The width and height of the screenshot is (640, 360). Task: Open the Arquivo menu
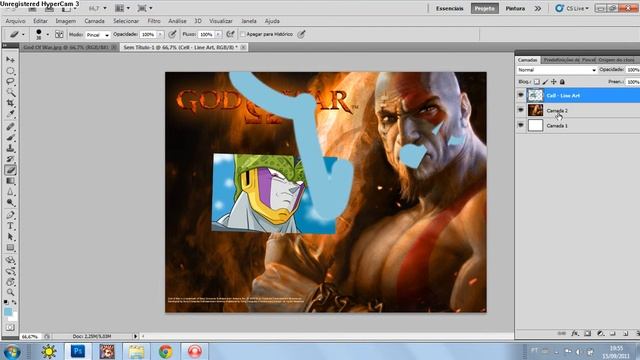coord(16,21)
